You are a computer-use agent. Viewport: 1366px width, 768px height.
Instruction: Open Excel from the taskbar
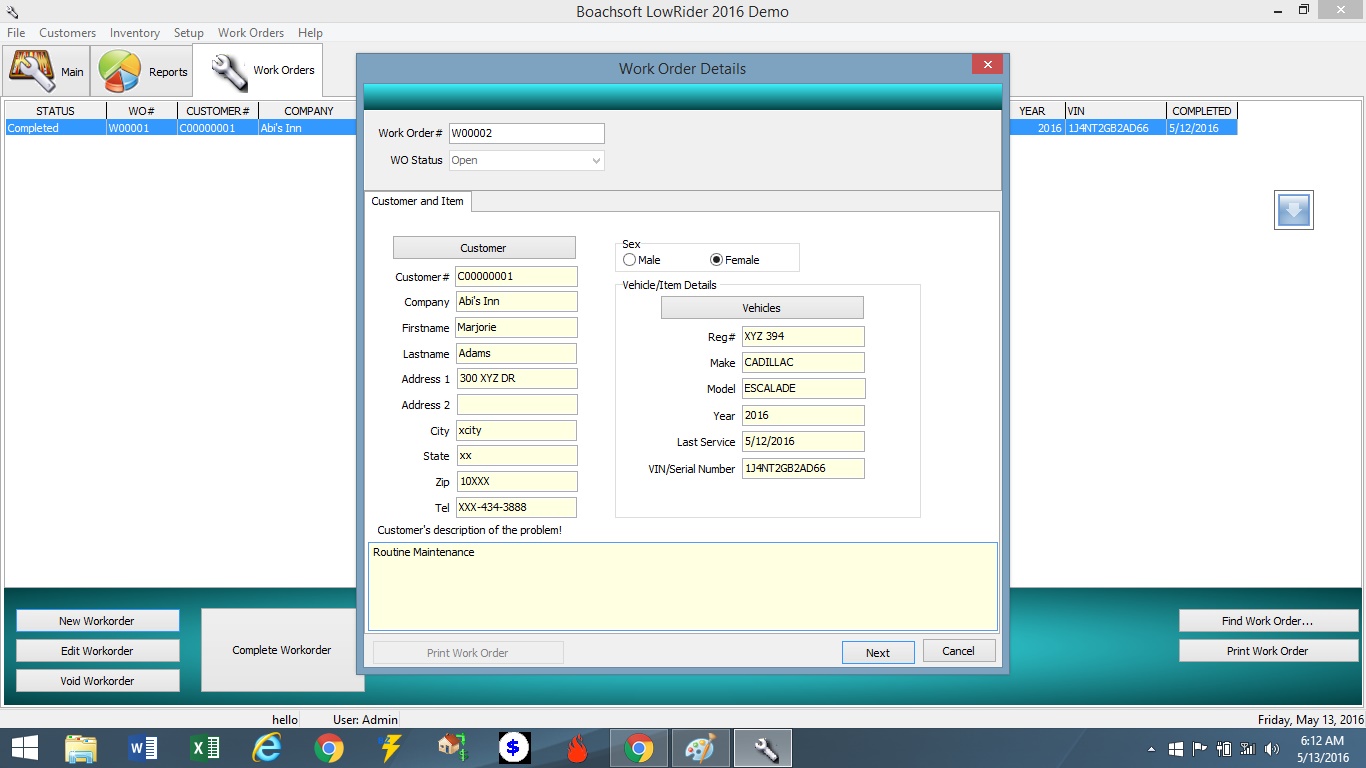(x=205, y=747)
